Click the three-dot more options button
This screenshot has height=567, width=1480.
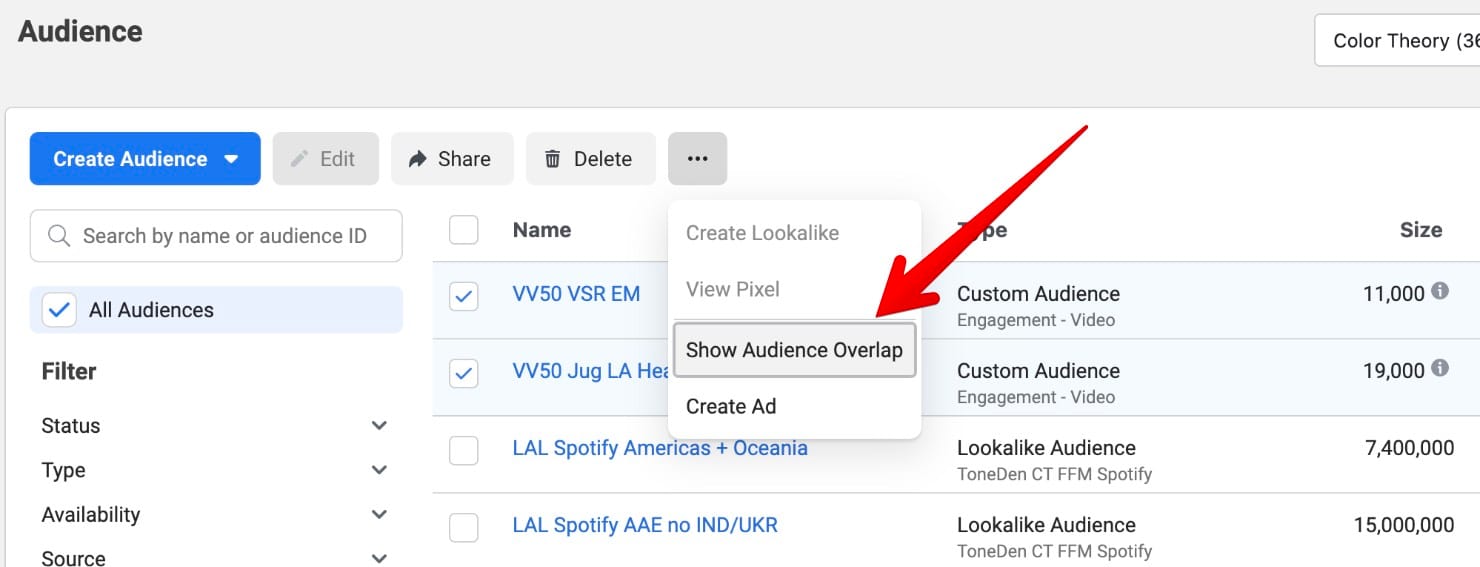click(x=697, y=159)
